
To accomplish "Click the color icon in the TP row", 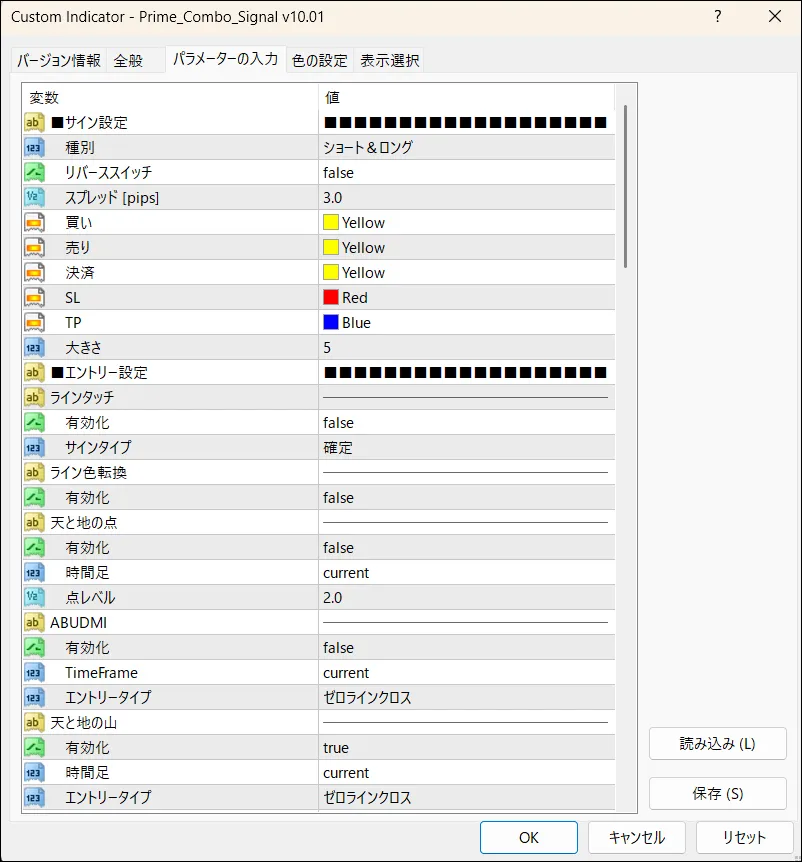I will [x=34, y=323].
